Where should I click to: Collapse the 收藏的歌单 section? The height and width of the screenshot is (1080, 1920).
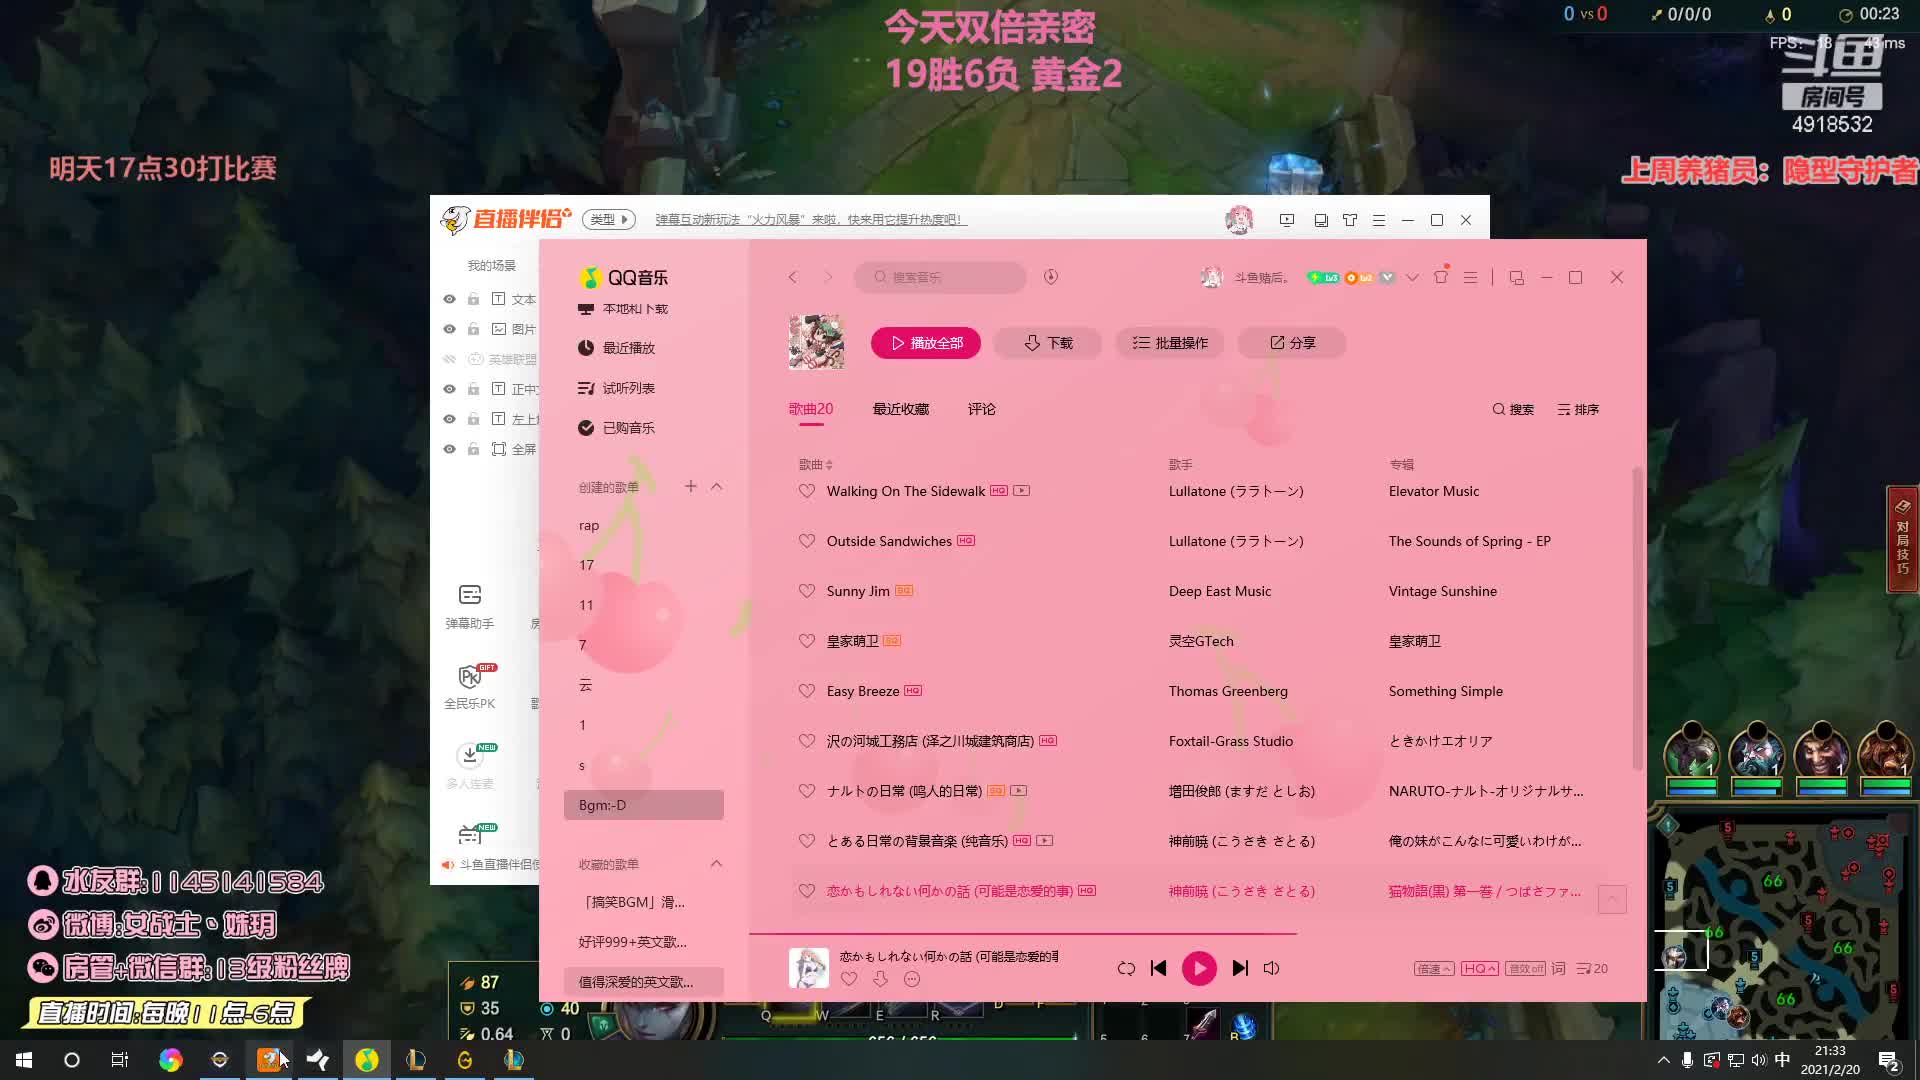coord(716,863)
